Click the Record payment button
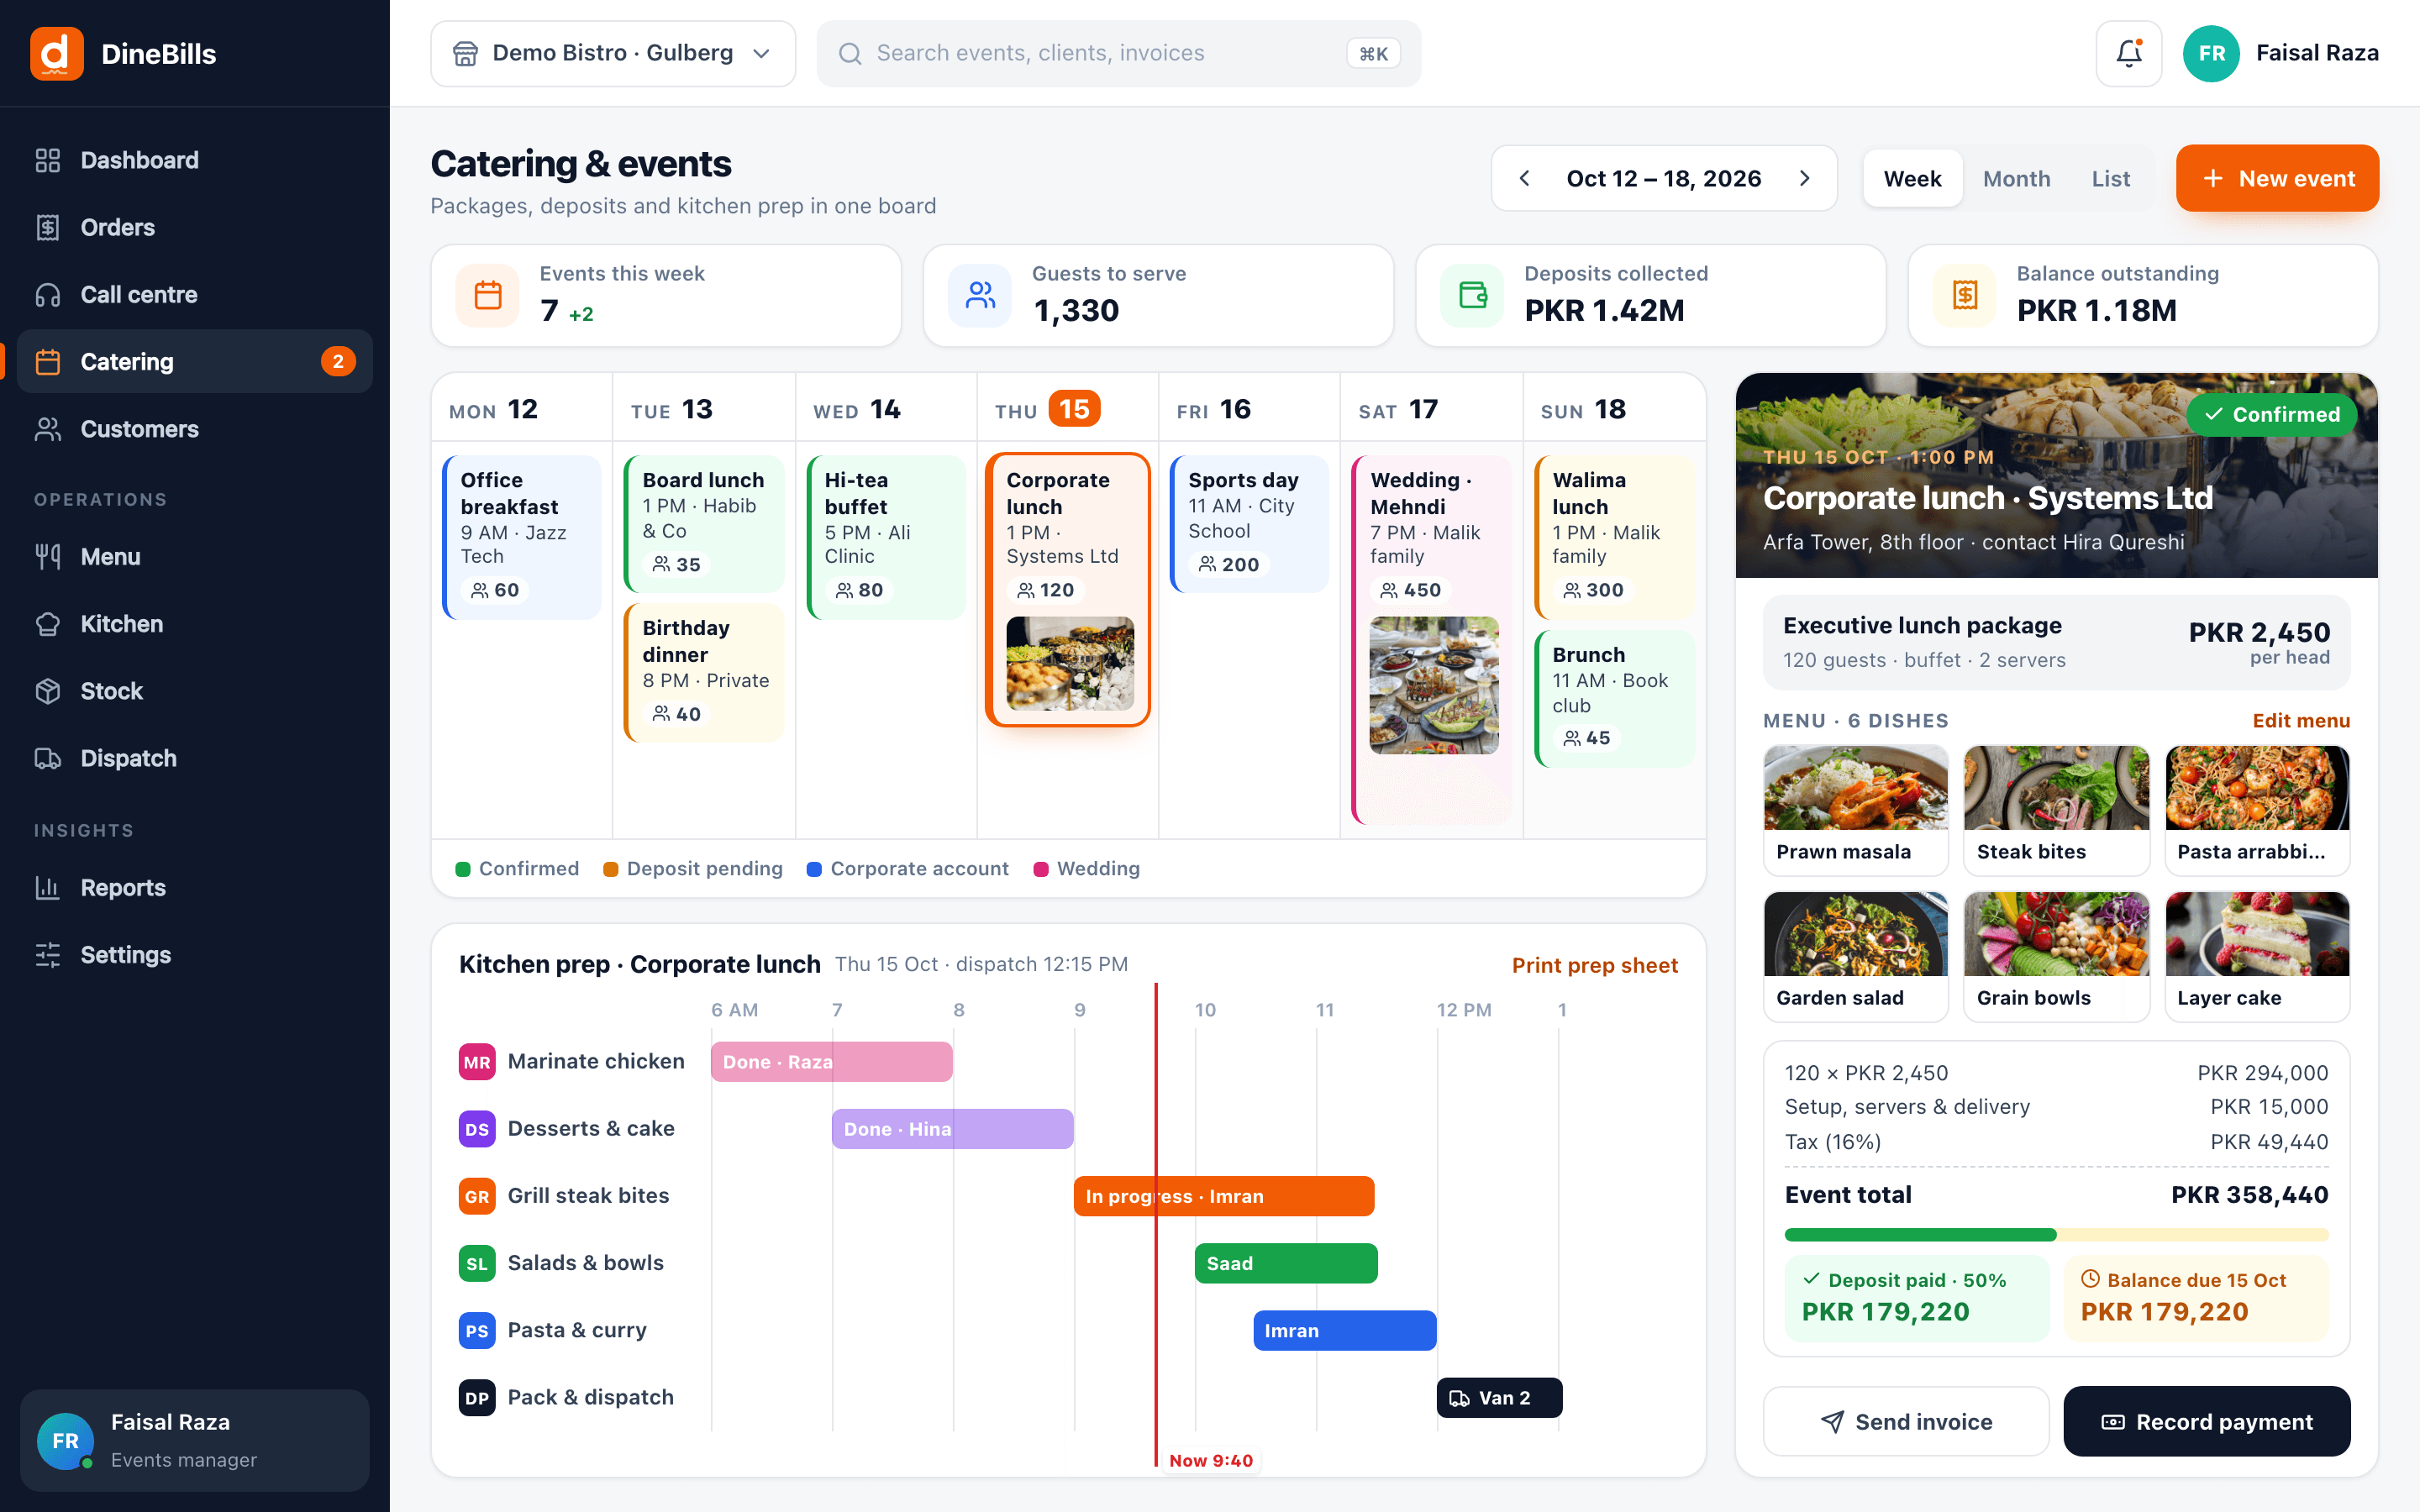 (x=2207, y=1421)
